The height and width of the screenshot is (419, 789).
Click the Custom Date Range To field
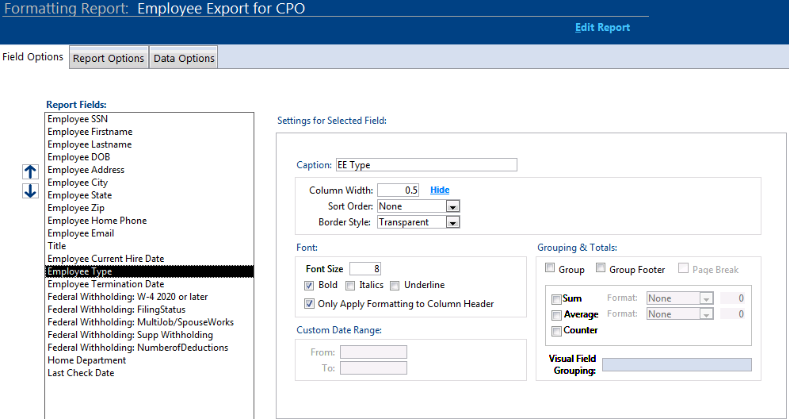pyautogui.click(x=373, y=368)
